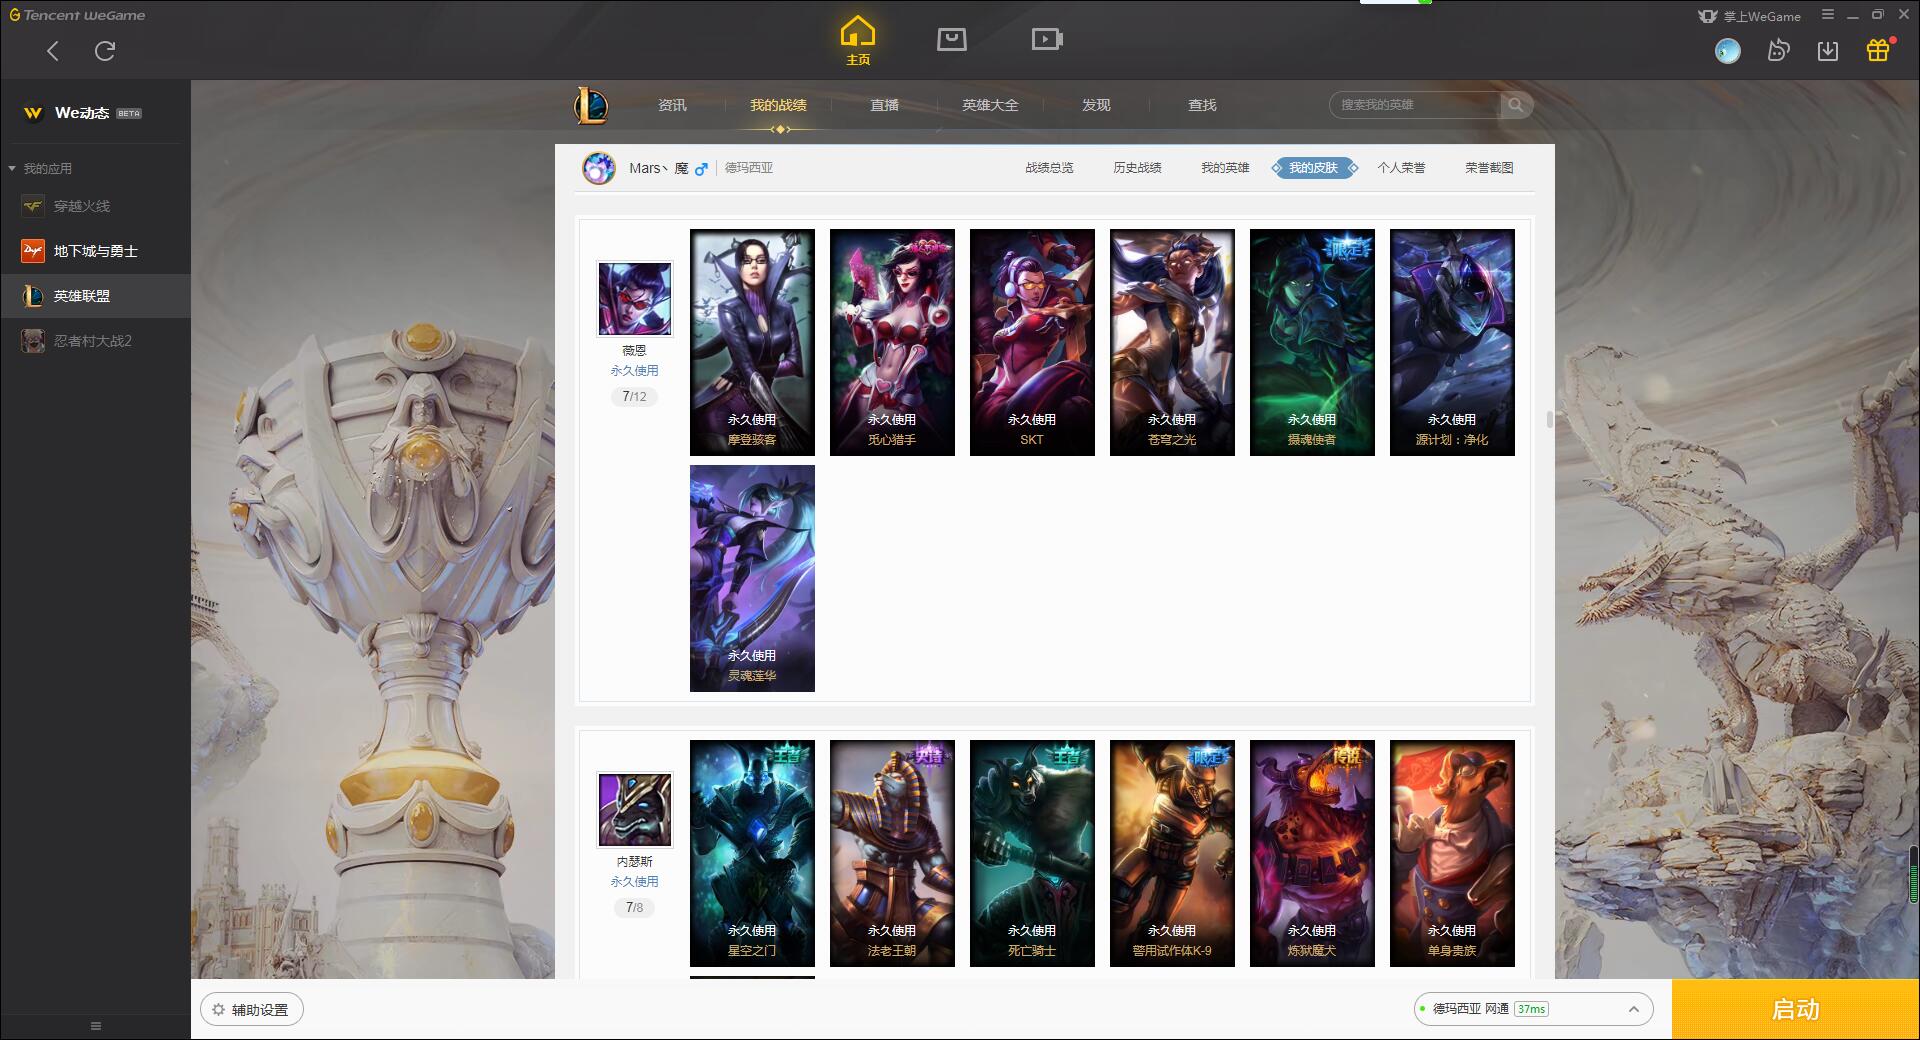This screenshot has height=1040, width=1920.
Task: Switch to 我的皮肤 sub-tab
Action: click(x=1313, y=168)
